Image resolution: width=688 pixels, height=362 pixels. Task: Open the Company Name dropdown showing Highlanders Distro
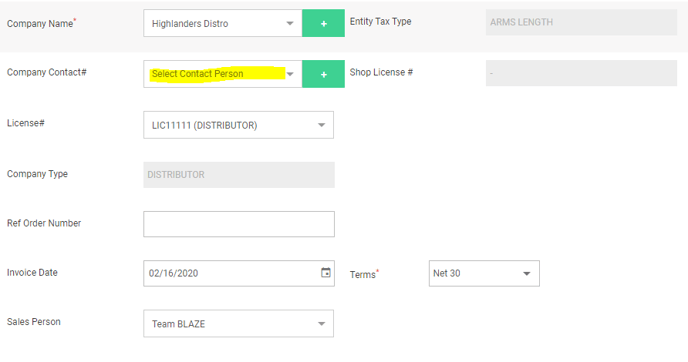click(222, 23)
